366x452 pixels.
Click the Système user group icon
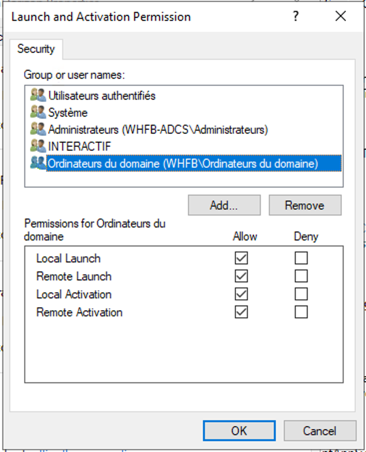tap(38, 112)
